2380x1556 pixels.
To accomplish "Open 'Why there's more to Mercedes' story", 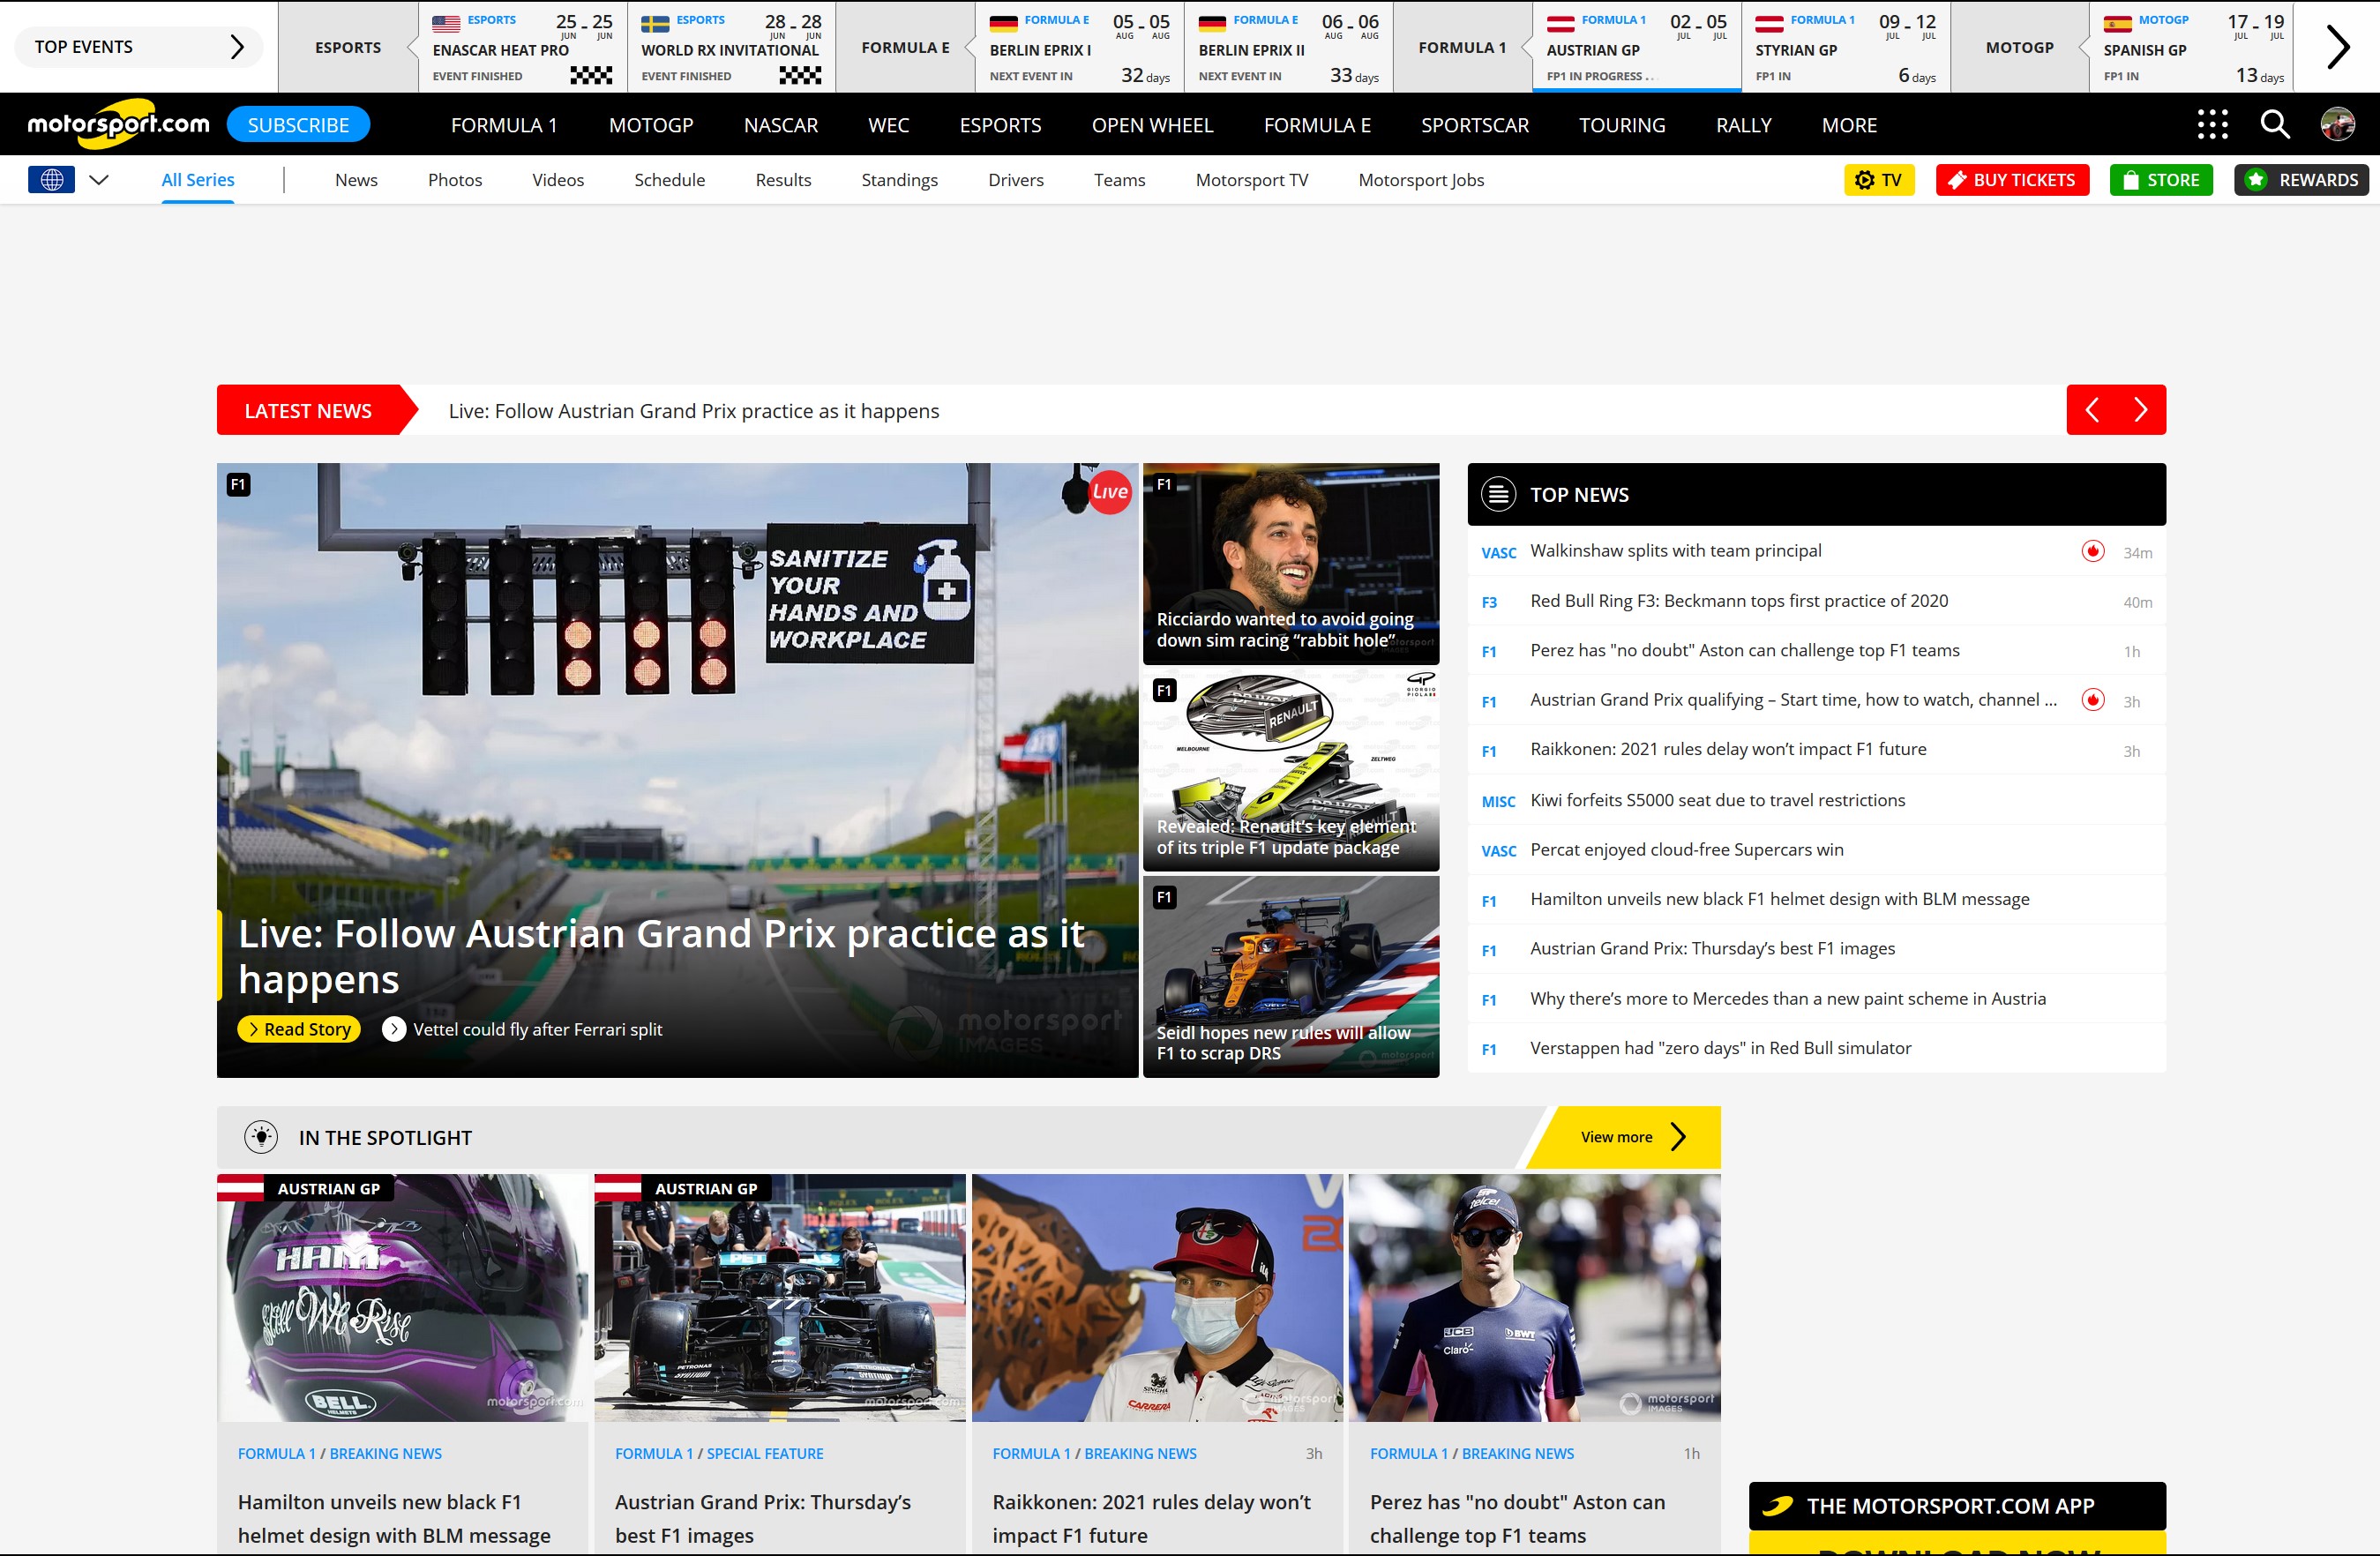I will coord(1788,998).
